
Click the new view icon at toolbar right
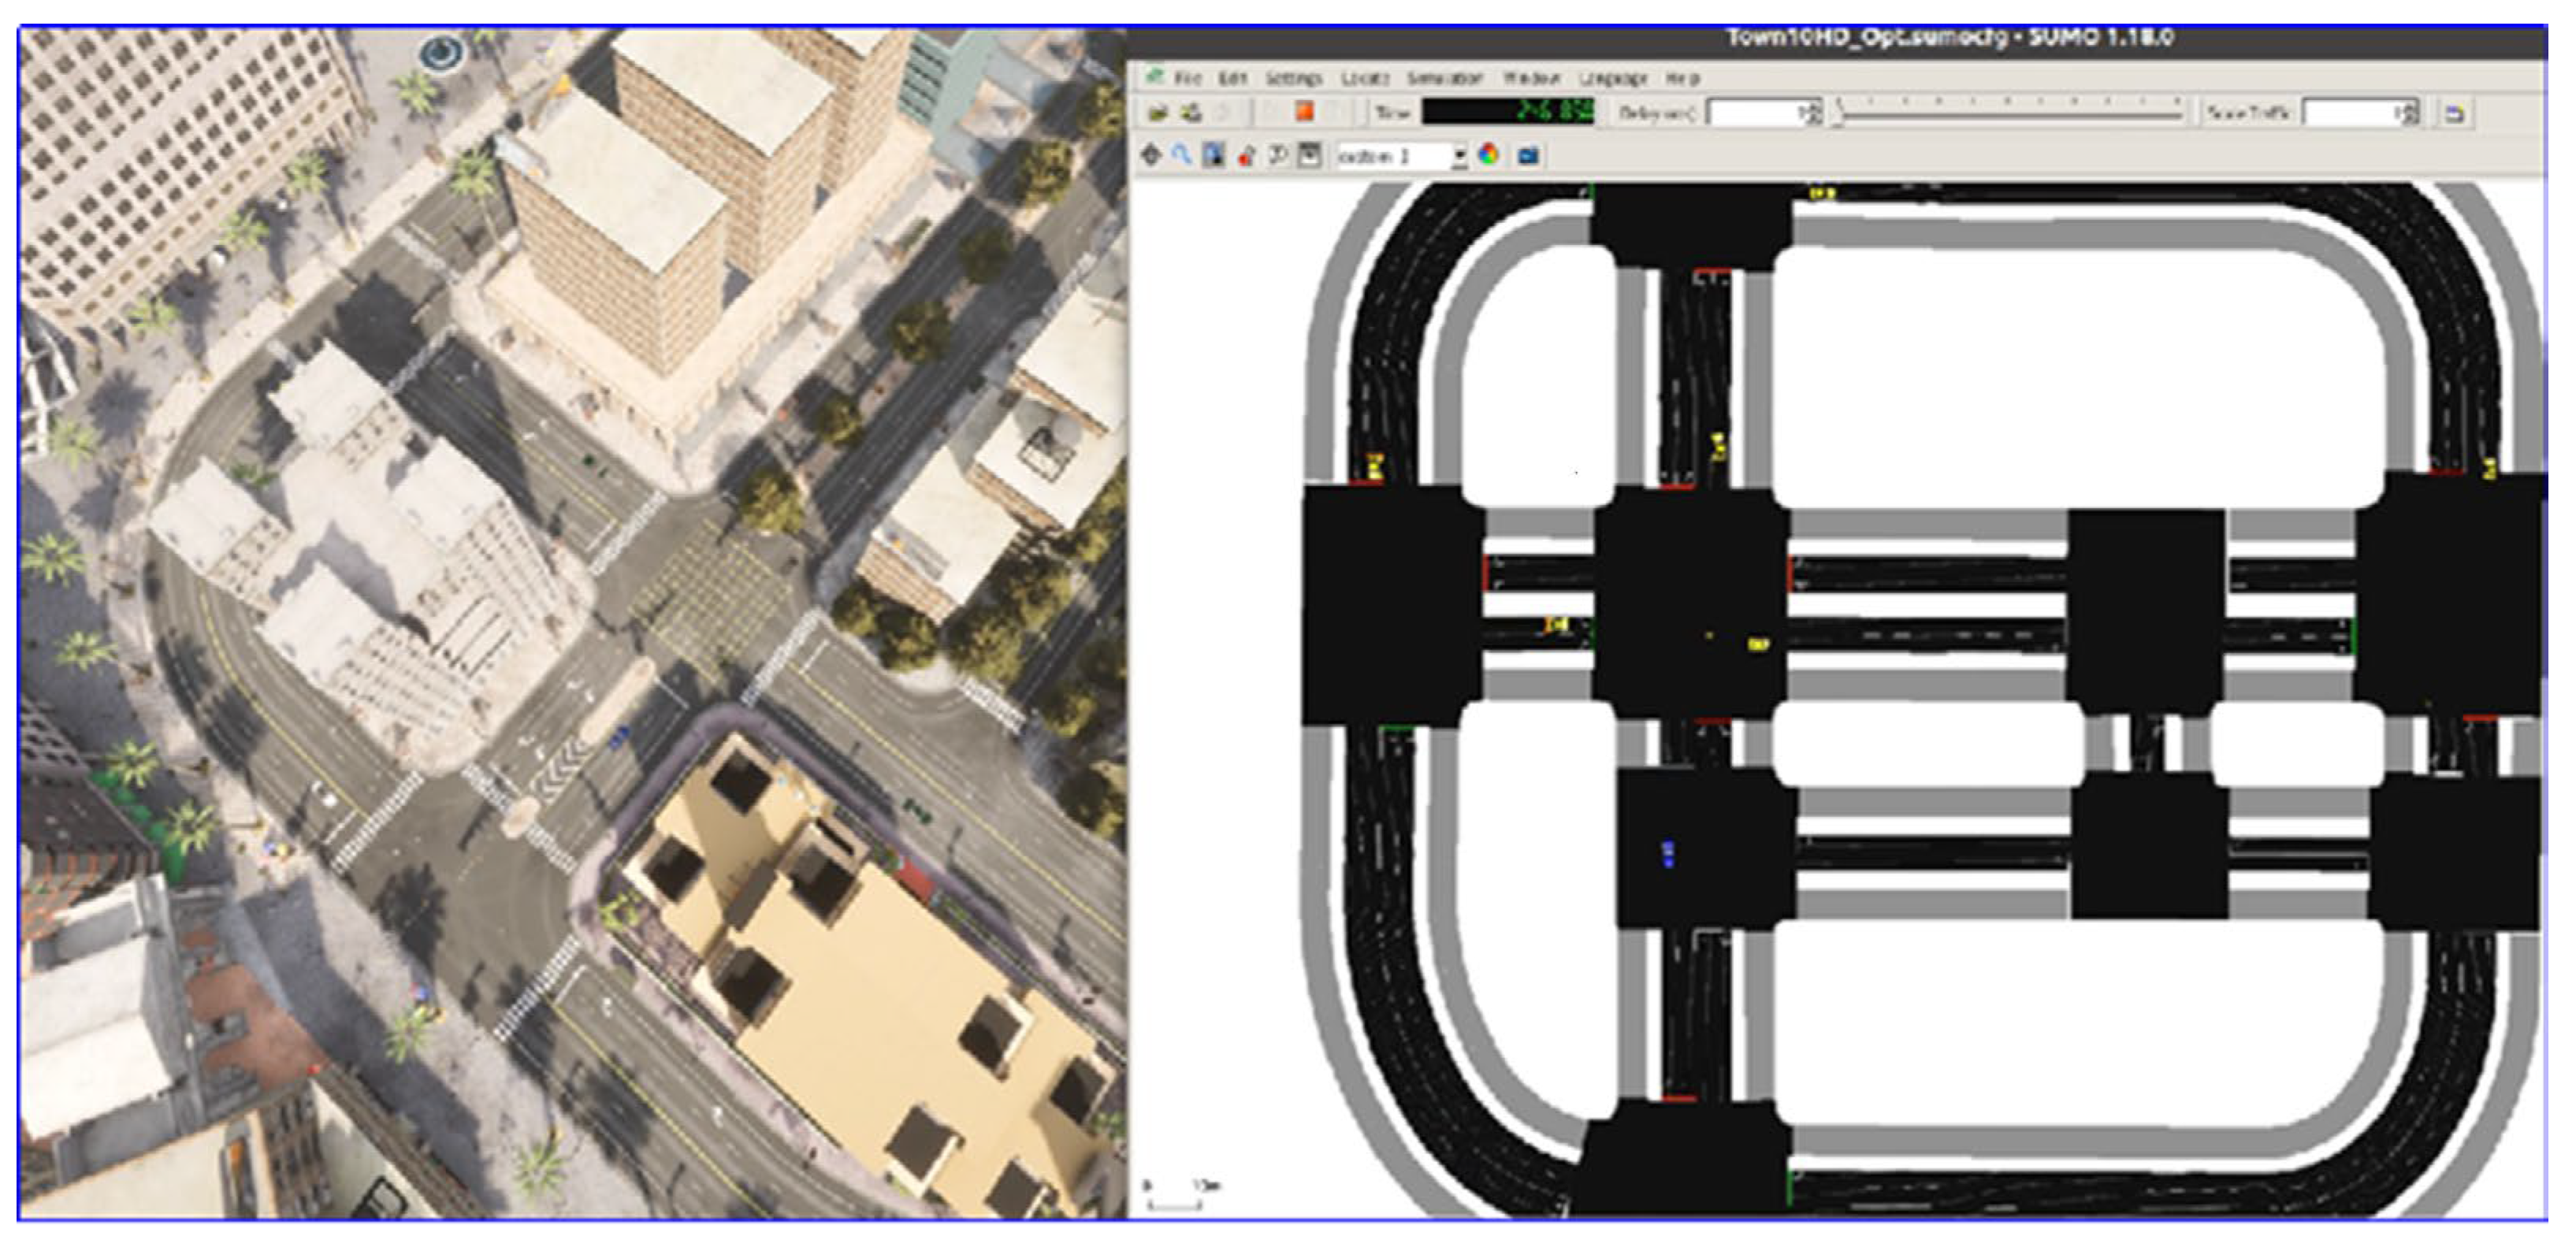pos(2454,114)
